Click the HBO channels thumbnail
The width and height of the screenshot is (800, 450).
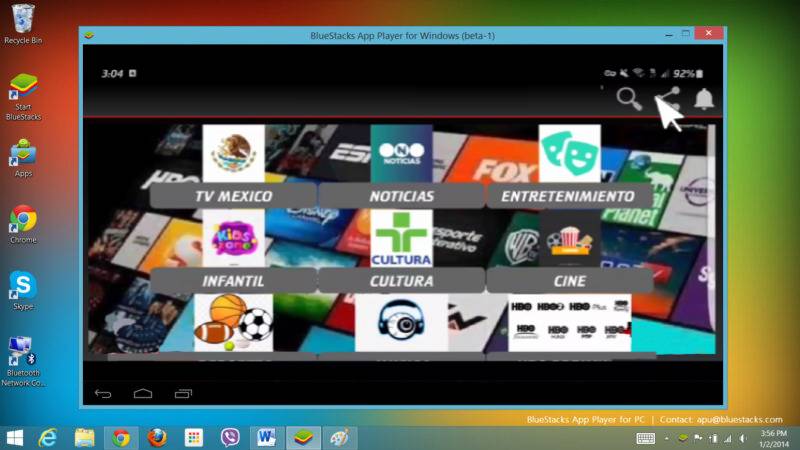click(569, 322)
